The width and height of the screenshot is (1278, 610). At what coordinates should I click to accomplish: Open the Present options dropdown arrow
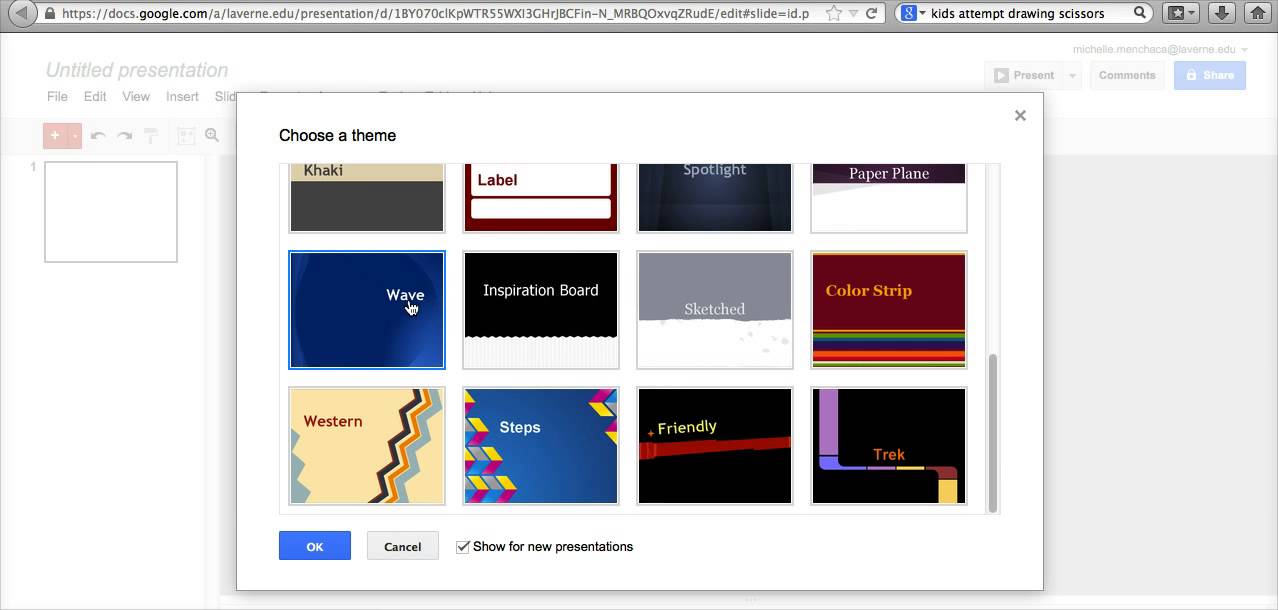point(1072,75)
